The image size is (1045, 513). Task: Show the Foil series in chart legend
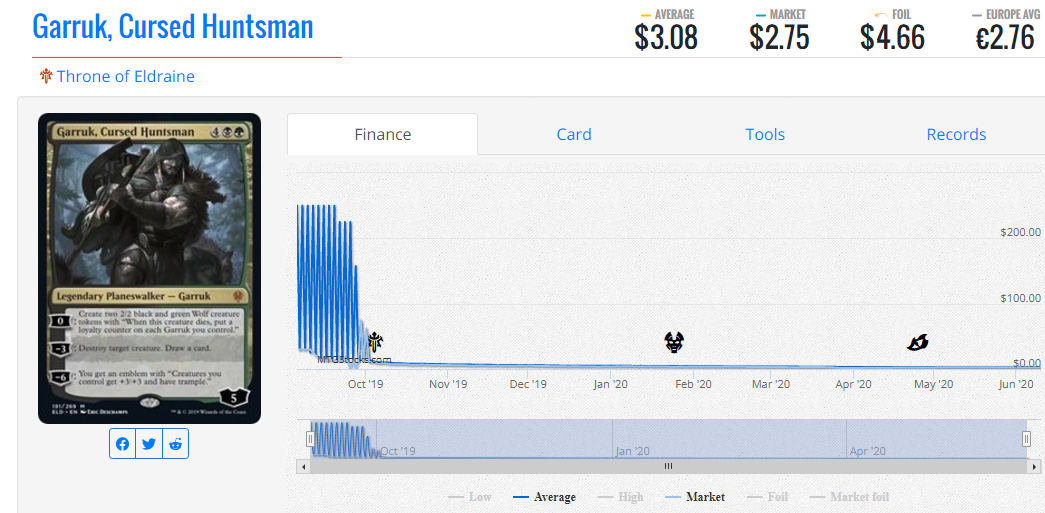(x=766, y=497)
